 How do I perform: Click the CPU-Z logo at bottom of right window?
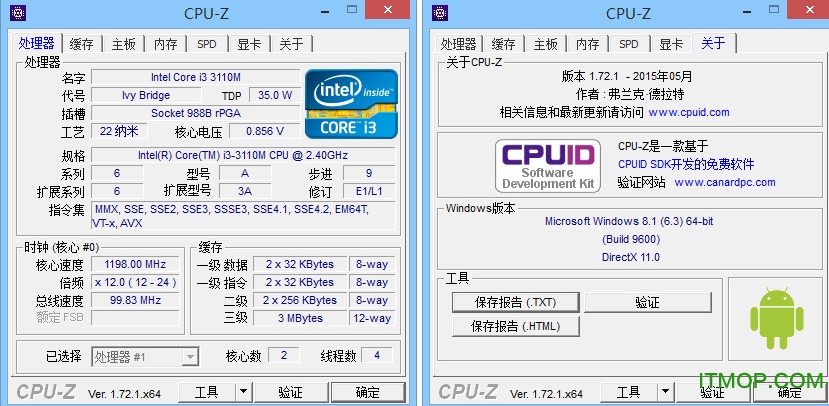point(468,391)
